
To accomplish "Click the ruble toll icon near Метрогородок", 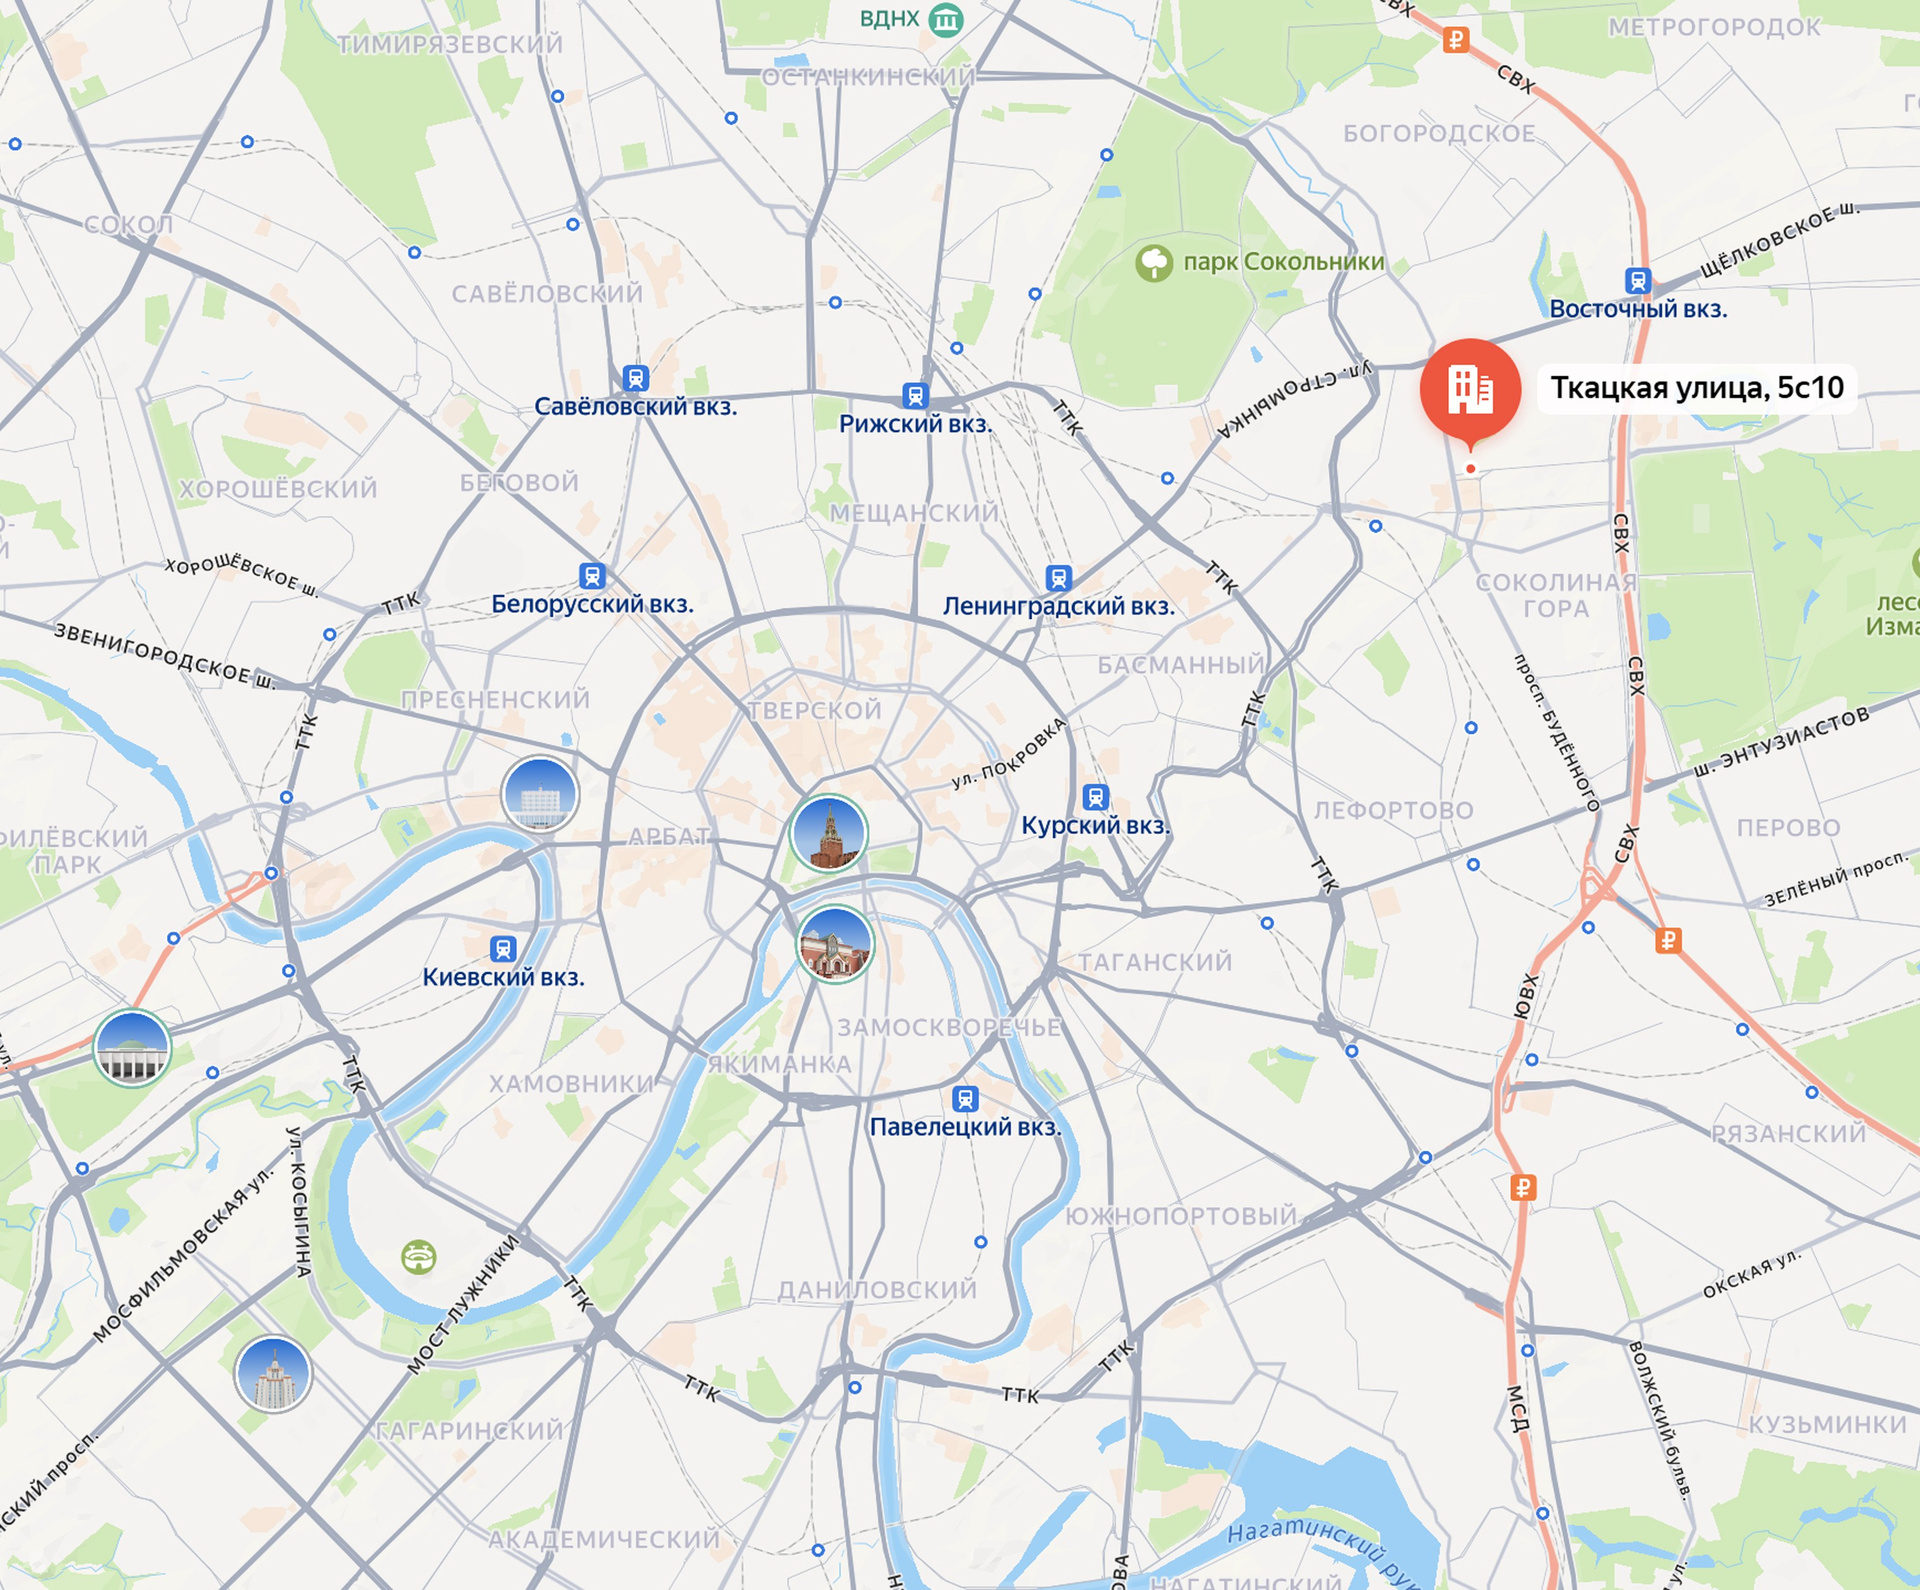I will (1456, 40).
